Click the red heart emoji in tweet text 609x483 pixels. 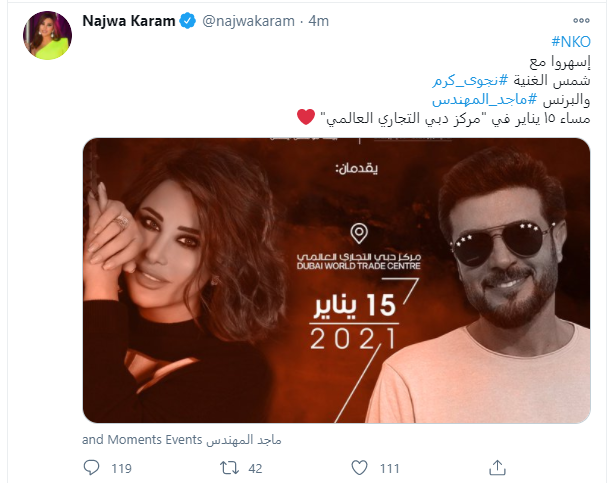(x=306, y=117)
